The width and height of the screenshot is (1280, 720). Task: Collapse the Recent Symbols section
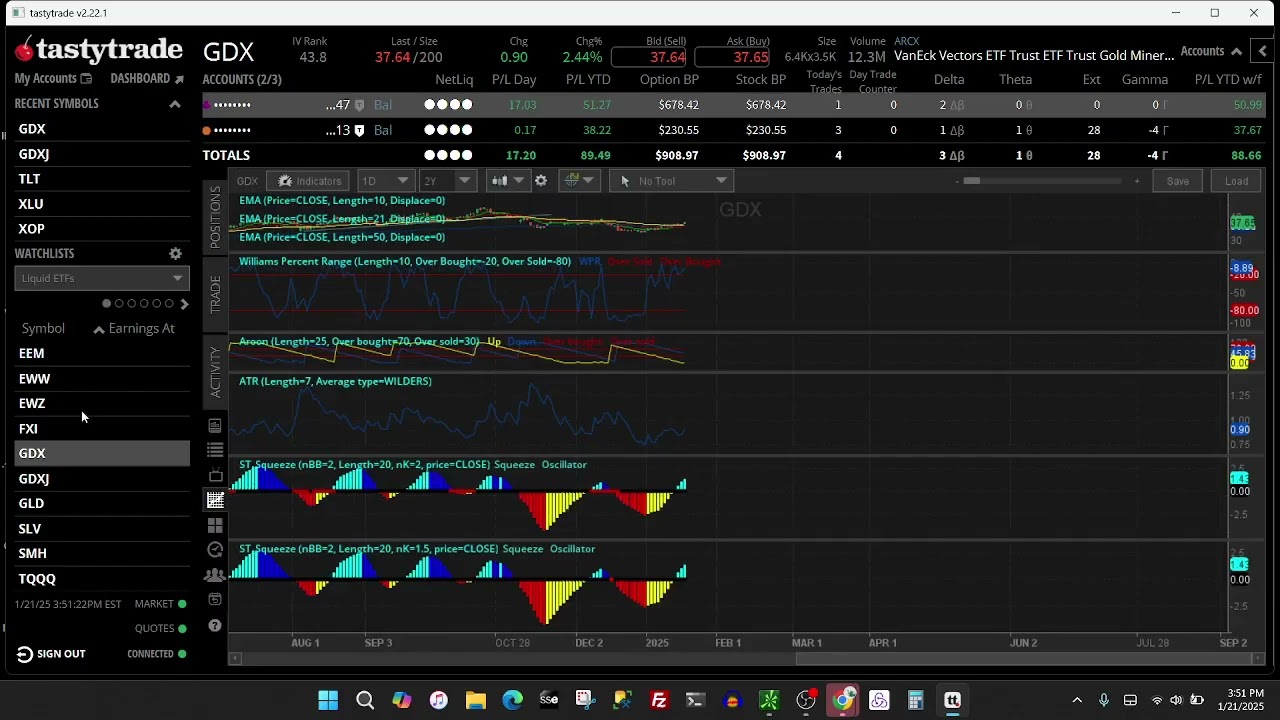(x=175, y=104)
